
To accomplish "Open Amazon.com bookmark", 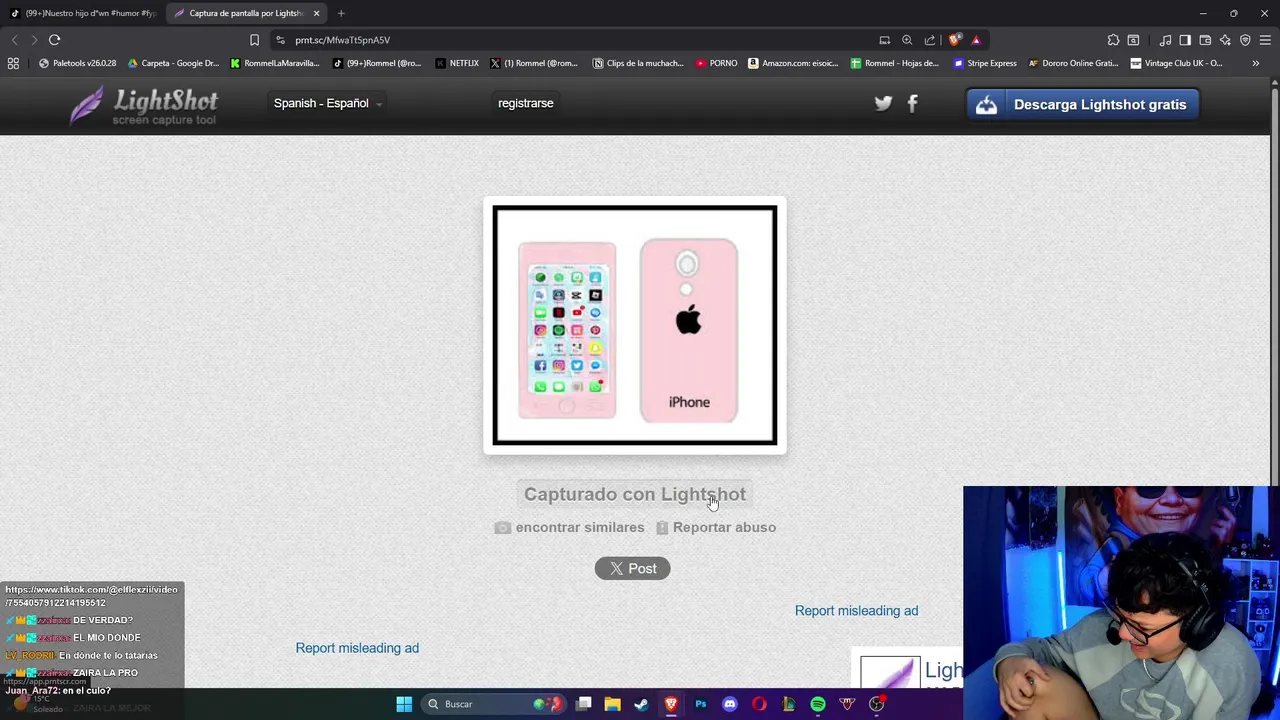I will tap(793, 63).
